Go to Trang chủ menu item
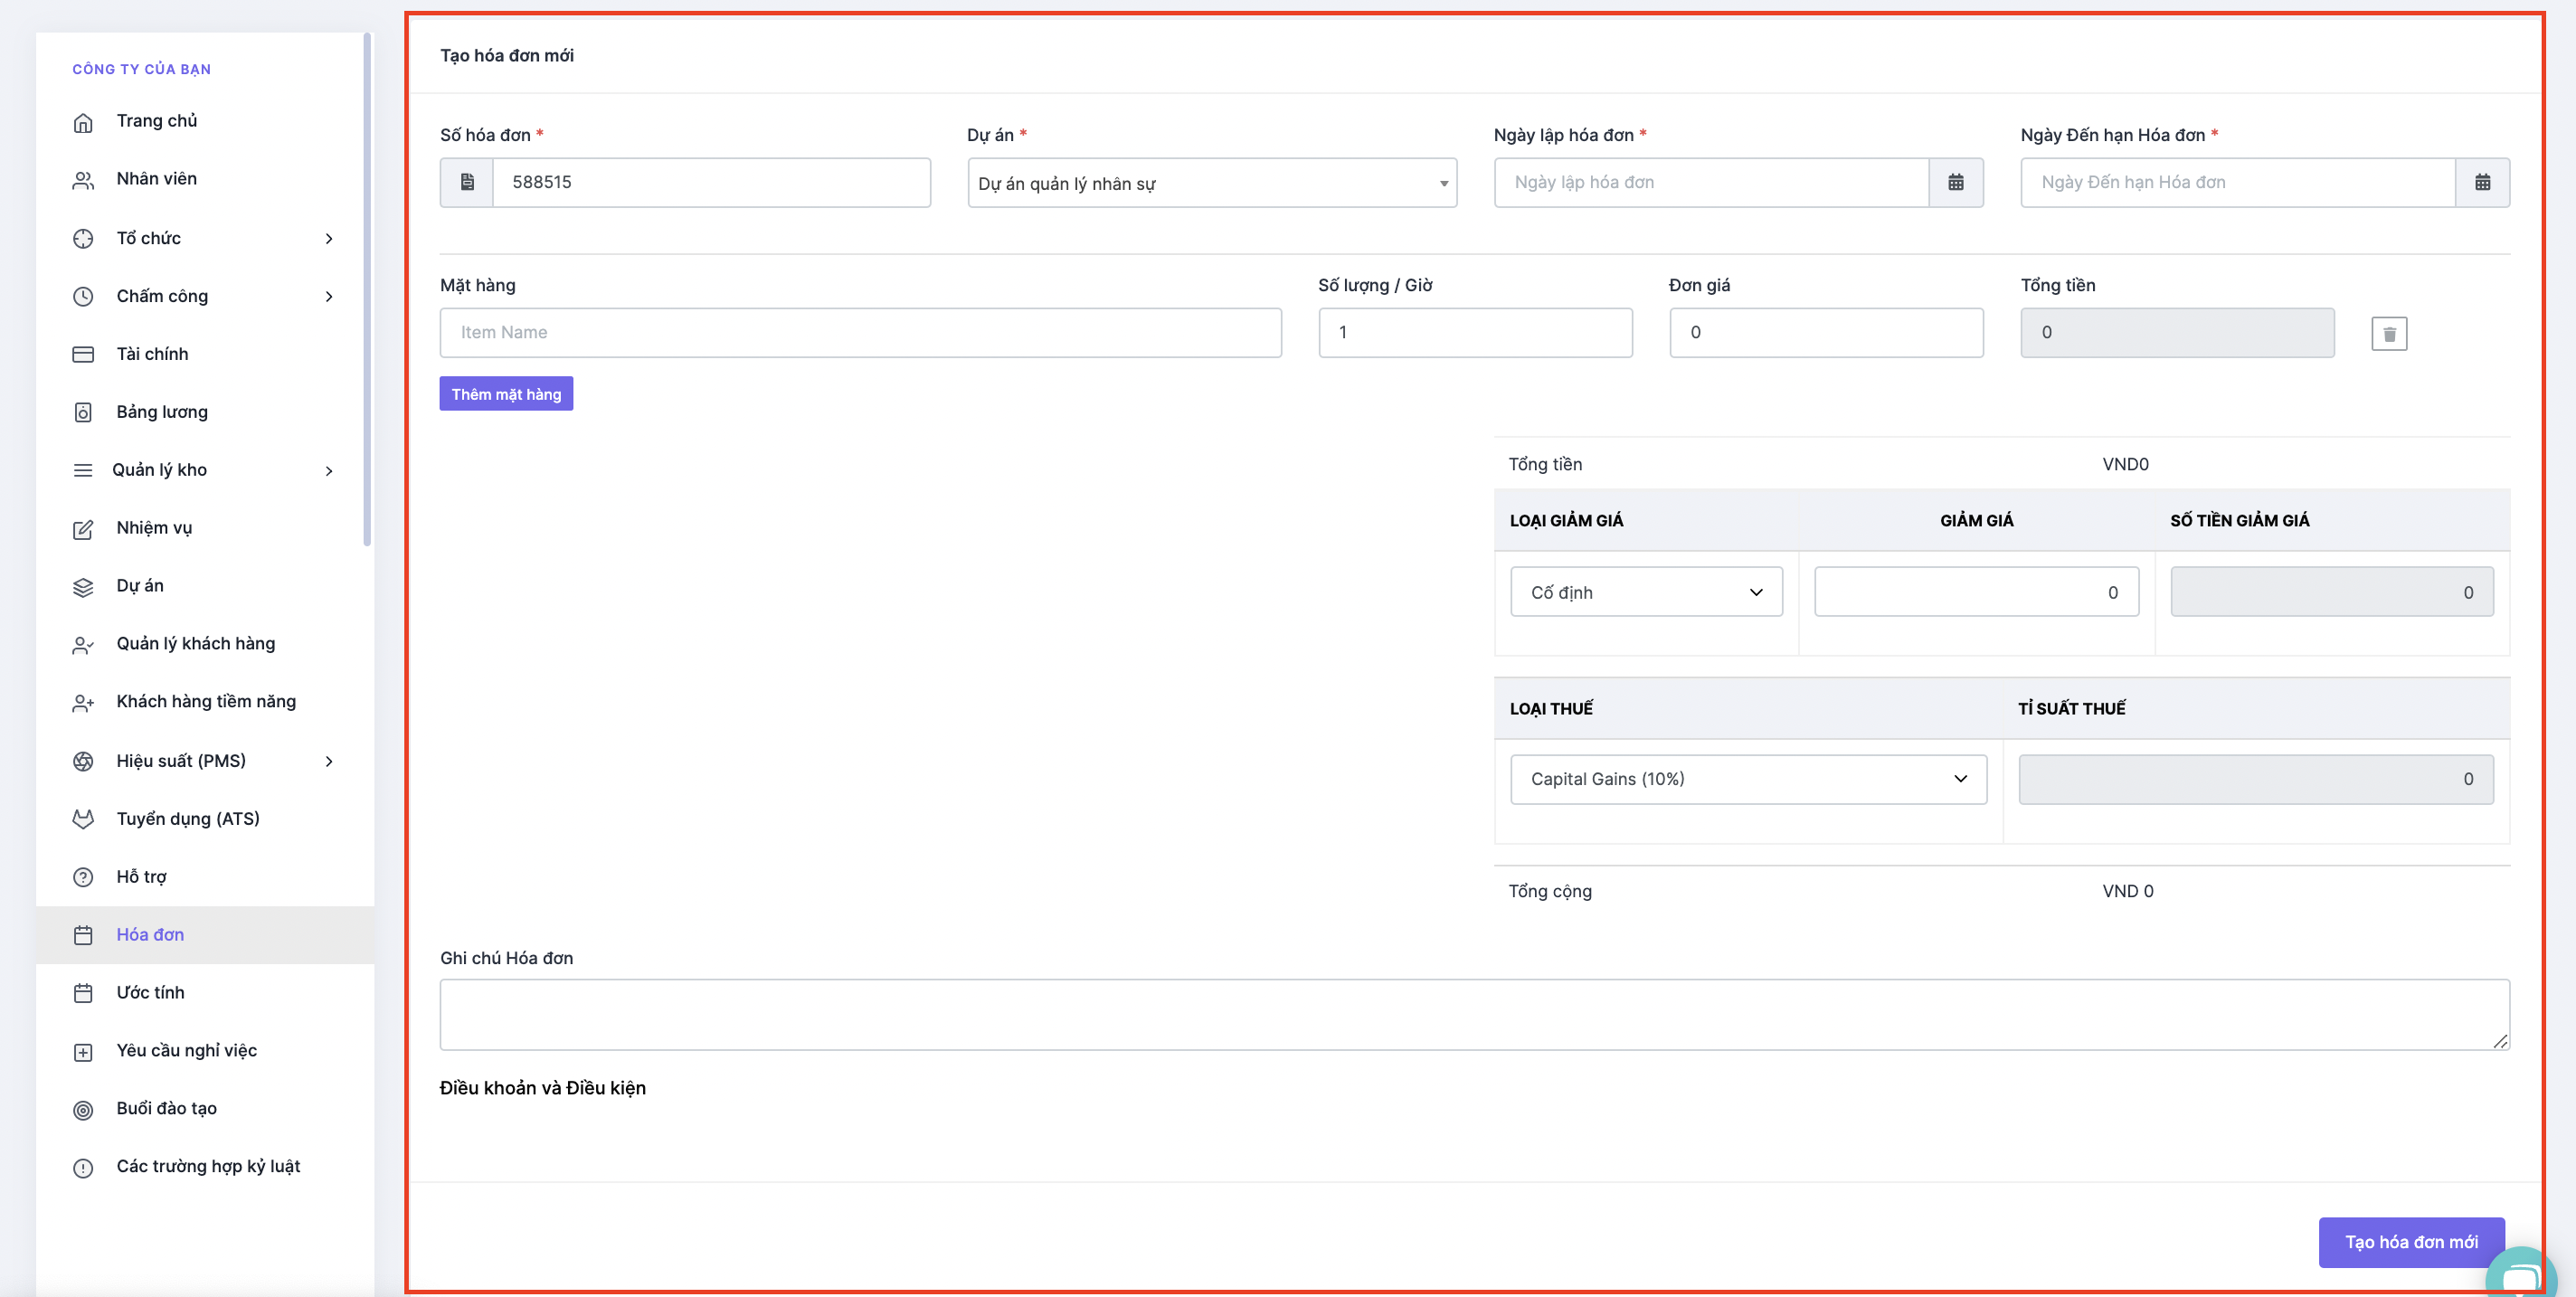This screenshot has width=2576, height=1297. coord(205,121)
